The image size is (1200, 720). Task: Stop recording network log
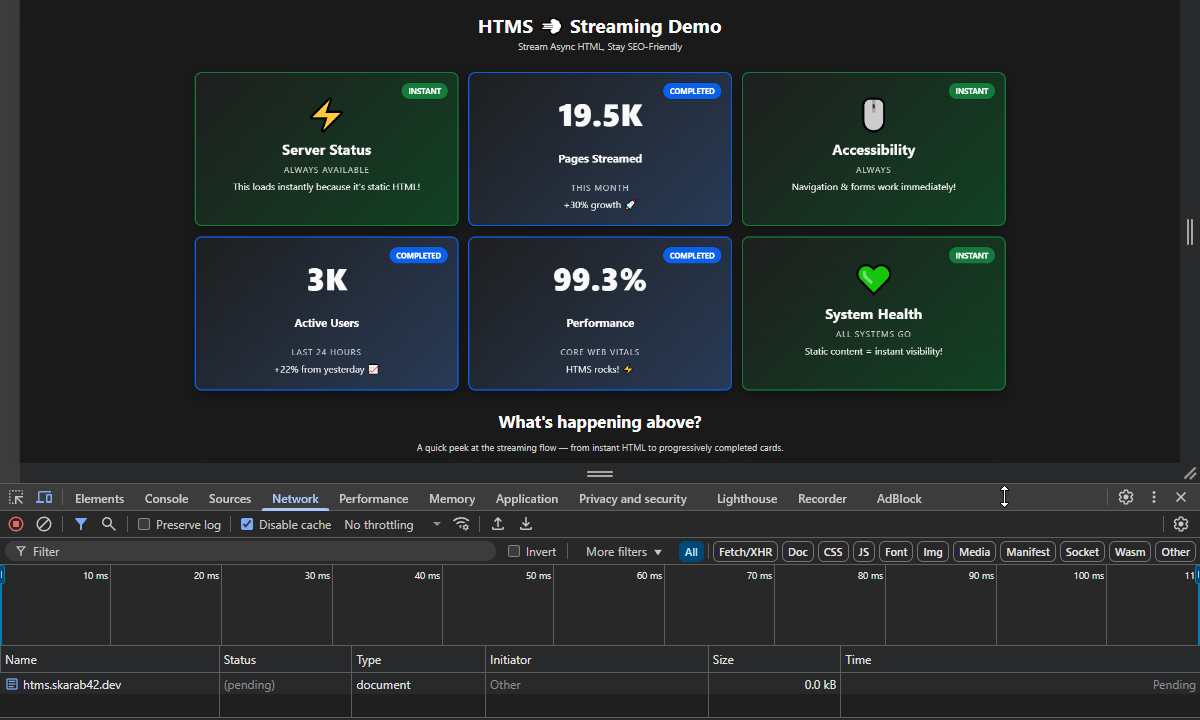tap(15, 523)
